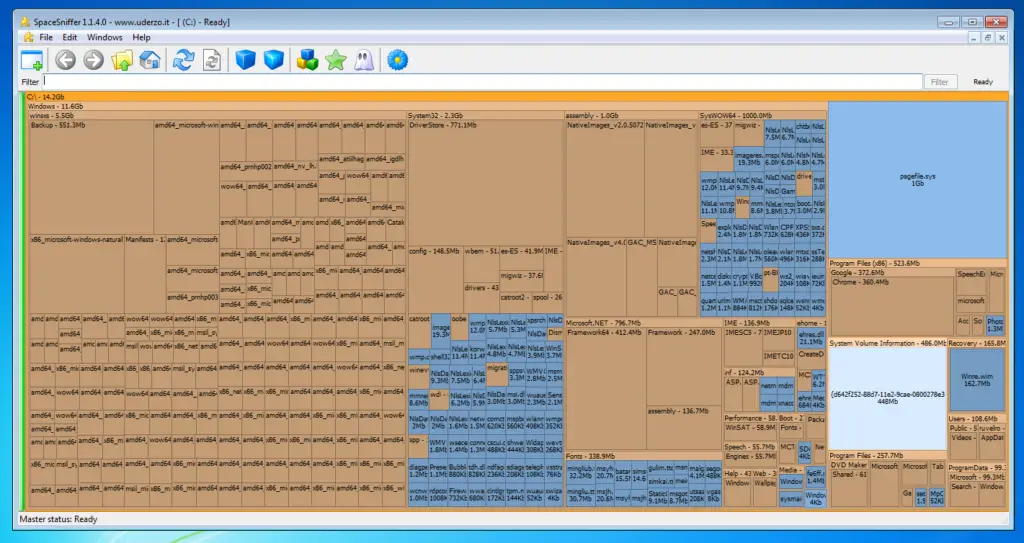Click the Program Files - 257.7Mb header
This screenshot has width=1024, height=543.
pyautogui.click(x=888, y=455)
